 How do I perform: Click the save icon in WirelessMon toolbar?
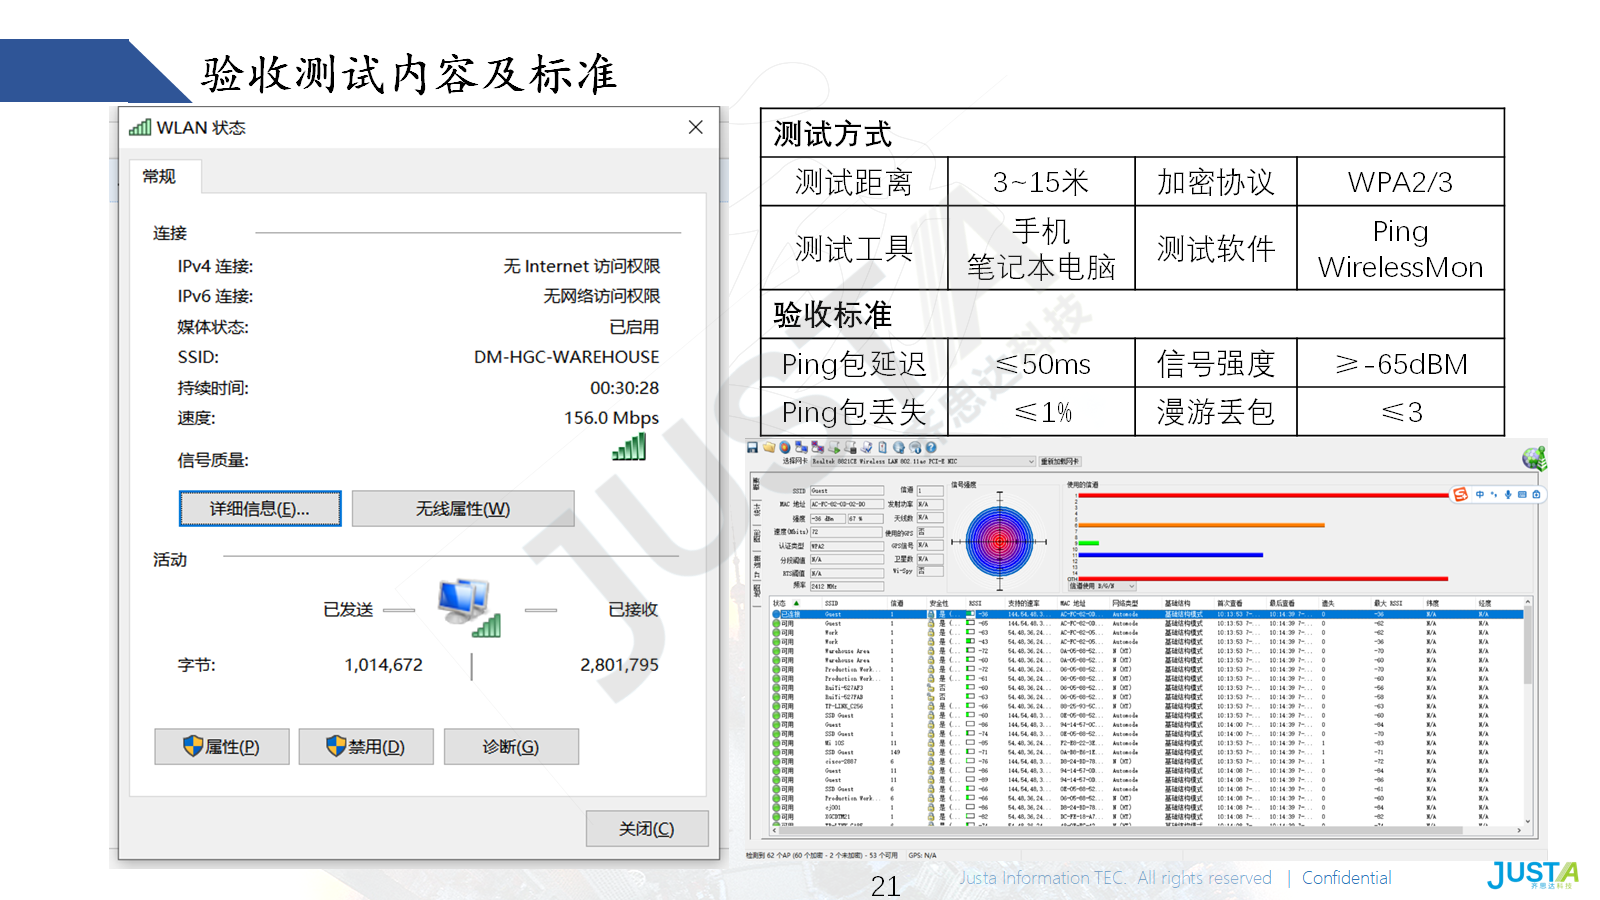coord(752,448)
